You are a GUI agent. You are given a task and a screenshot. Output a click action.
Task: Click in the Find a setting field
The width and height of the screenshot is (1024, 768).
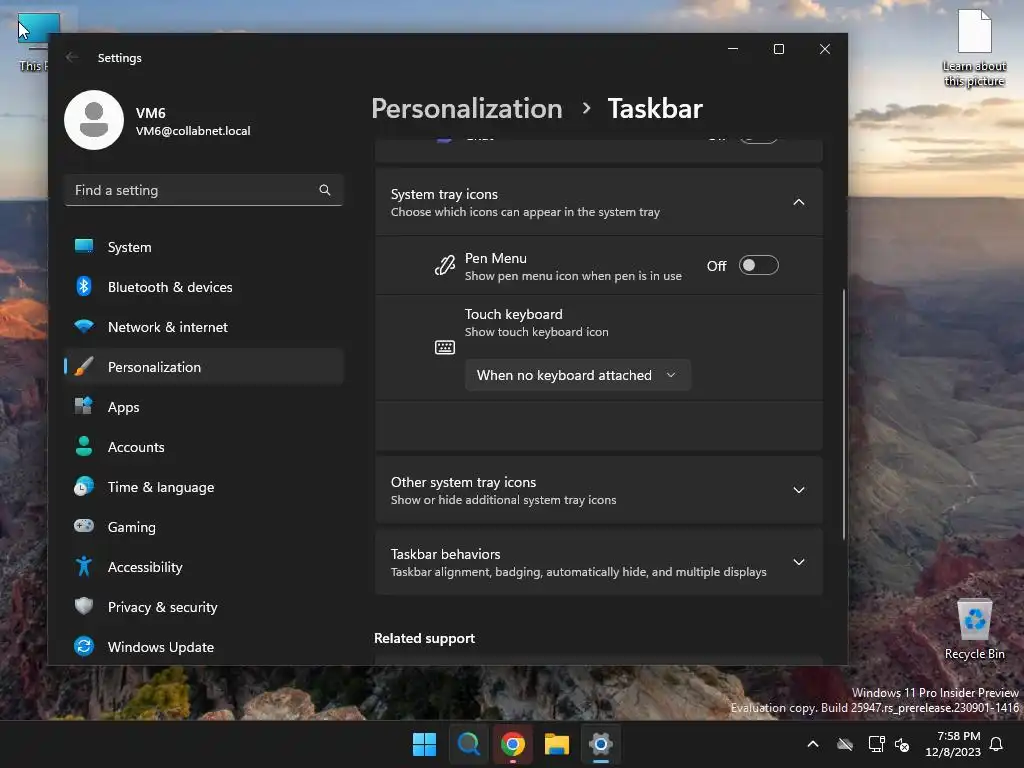pyautogui.click(x=204, y=190)
